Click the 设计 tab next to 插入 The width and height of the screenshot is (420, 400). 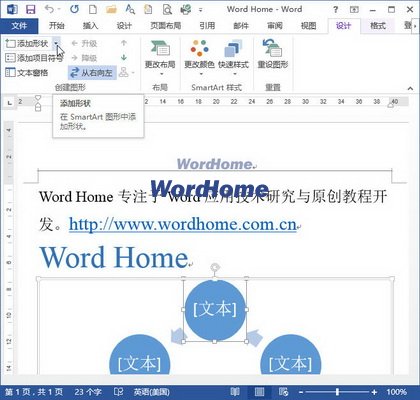(124, 26)
